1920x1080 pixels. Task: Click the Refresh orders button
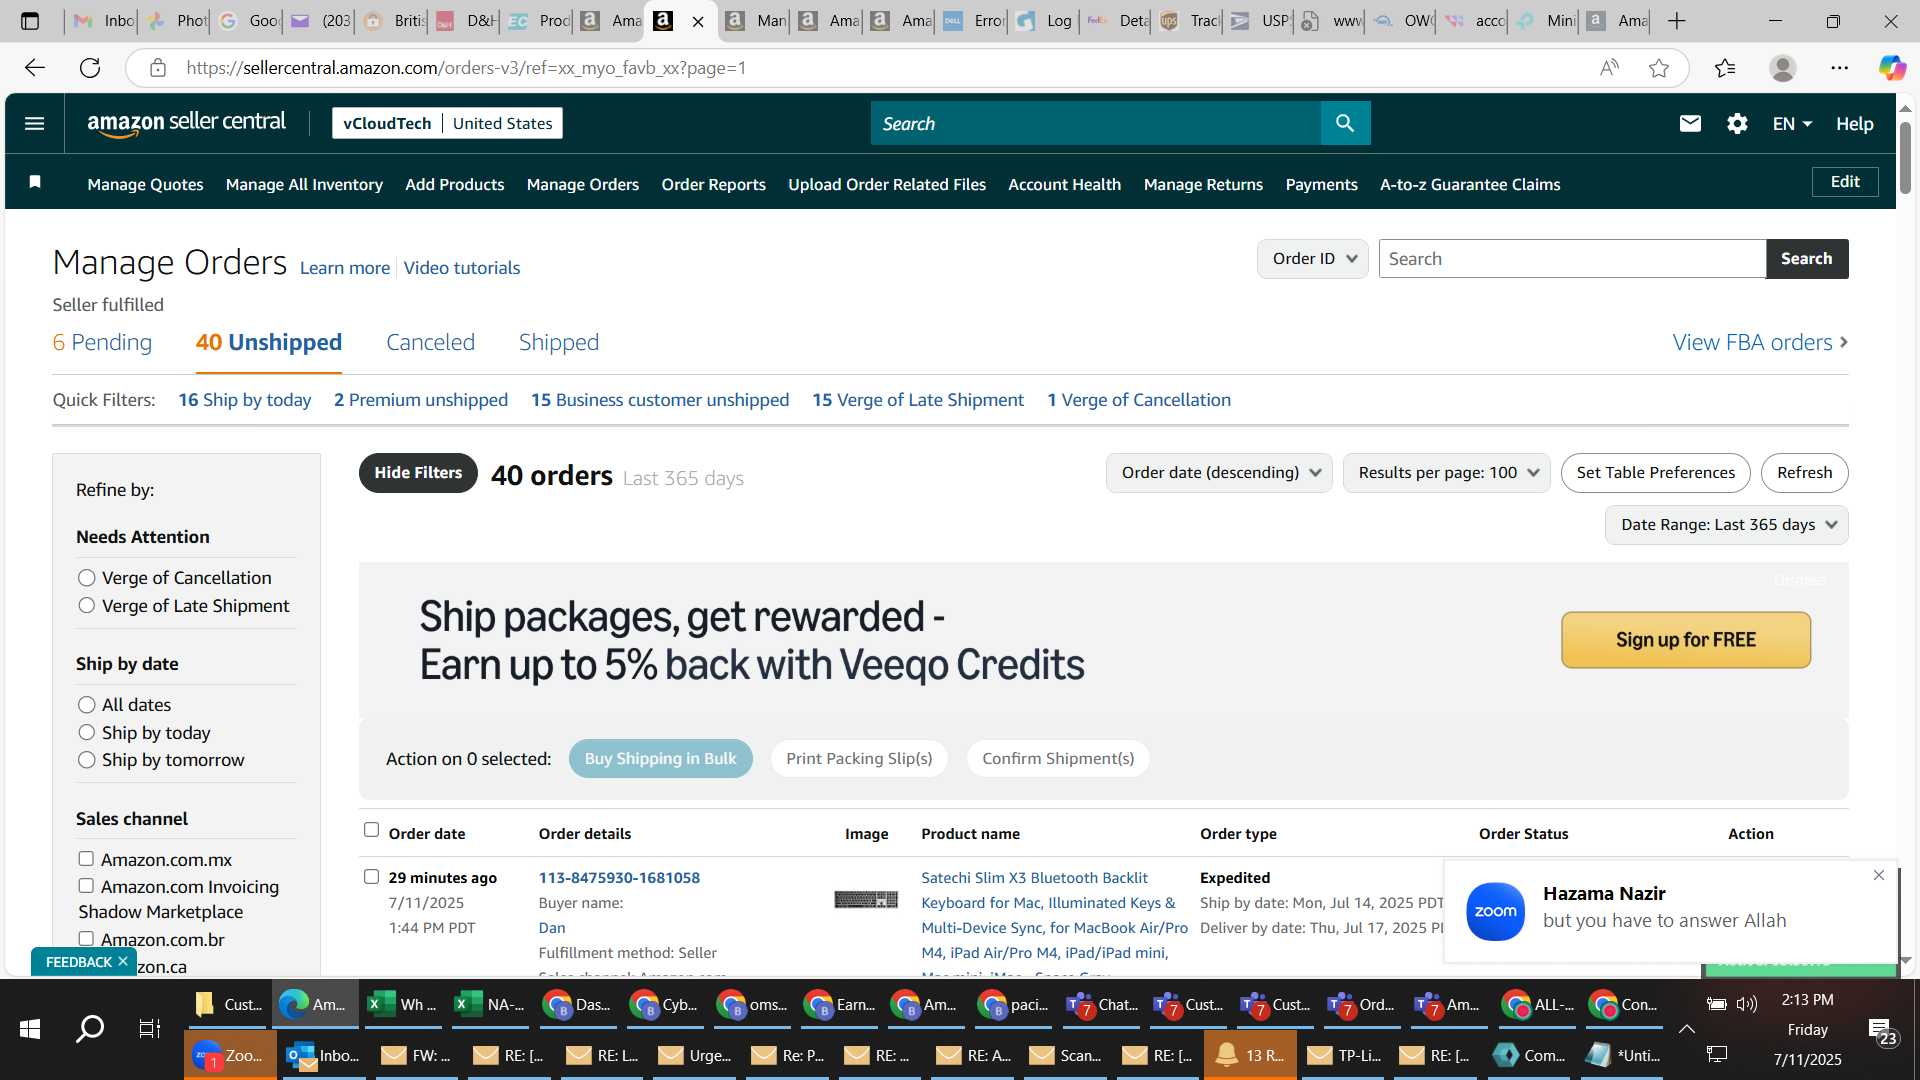[1804, 473]
